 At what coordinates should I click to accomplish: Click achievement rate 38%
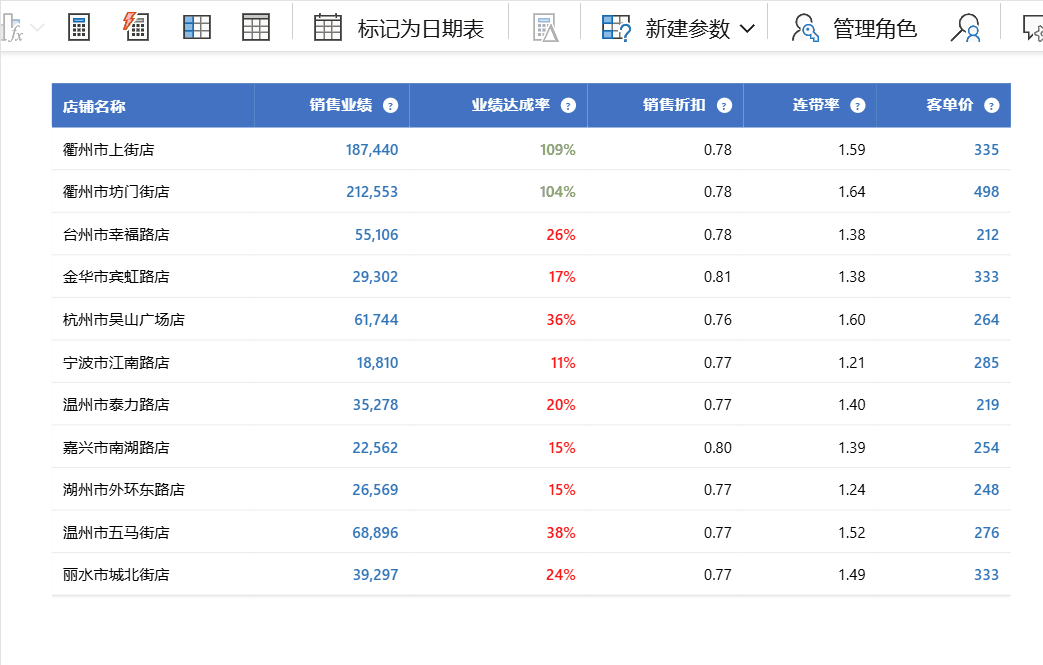561,533
